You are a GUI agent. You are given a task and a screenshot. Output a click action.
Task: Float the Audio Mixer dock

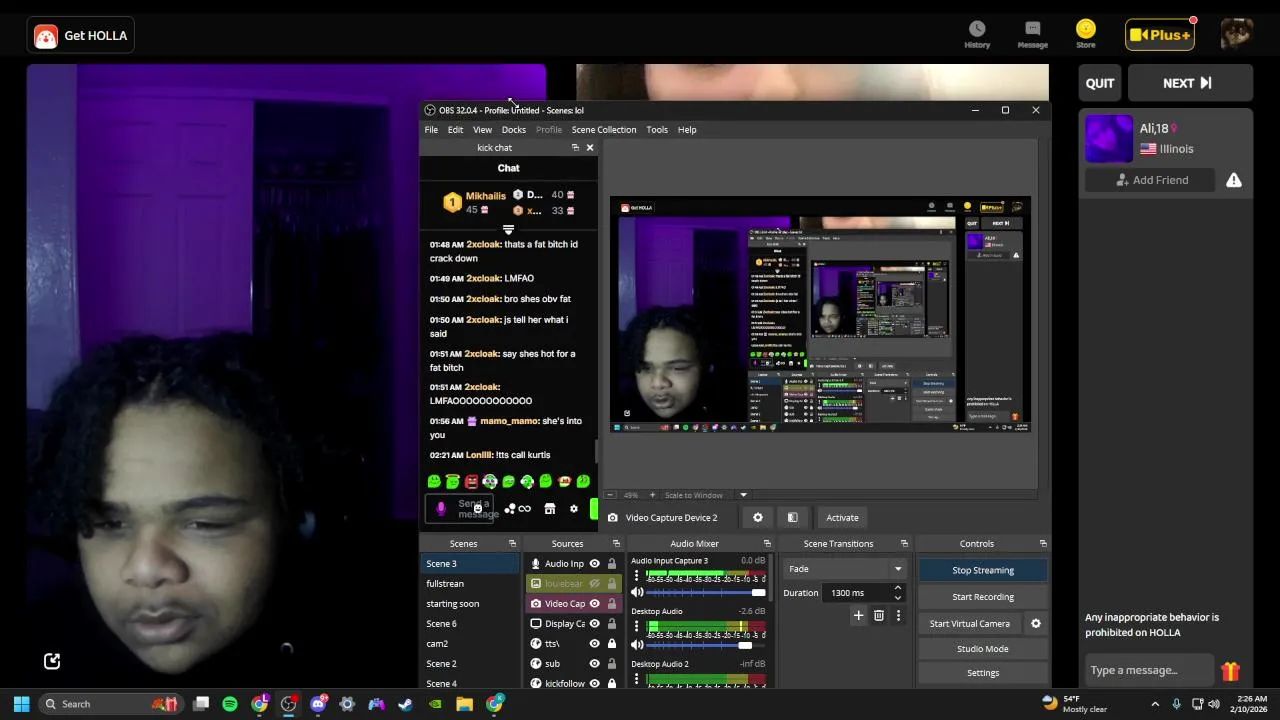pyautogui.click(x=767, y=544)
